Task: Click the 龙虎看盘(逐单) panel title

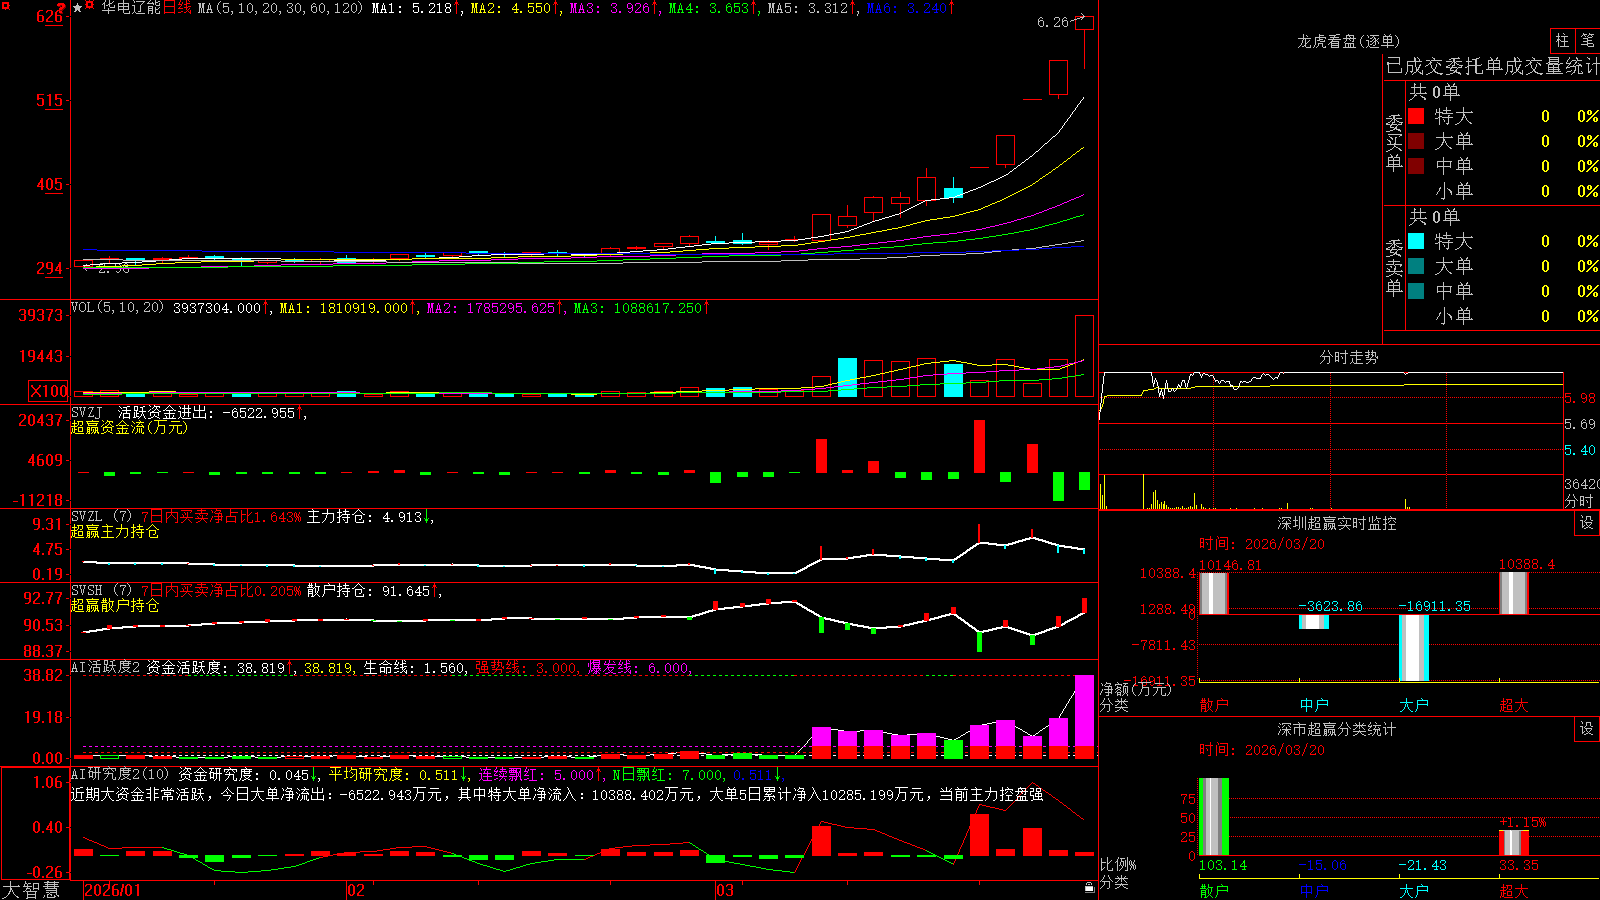Action: pos(1349,41)
